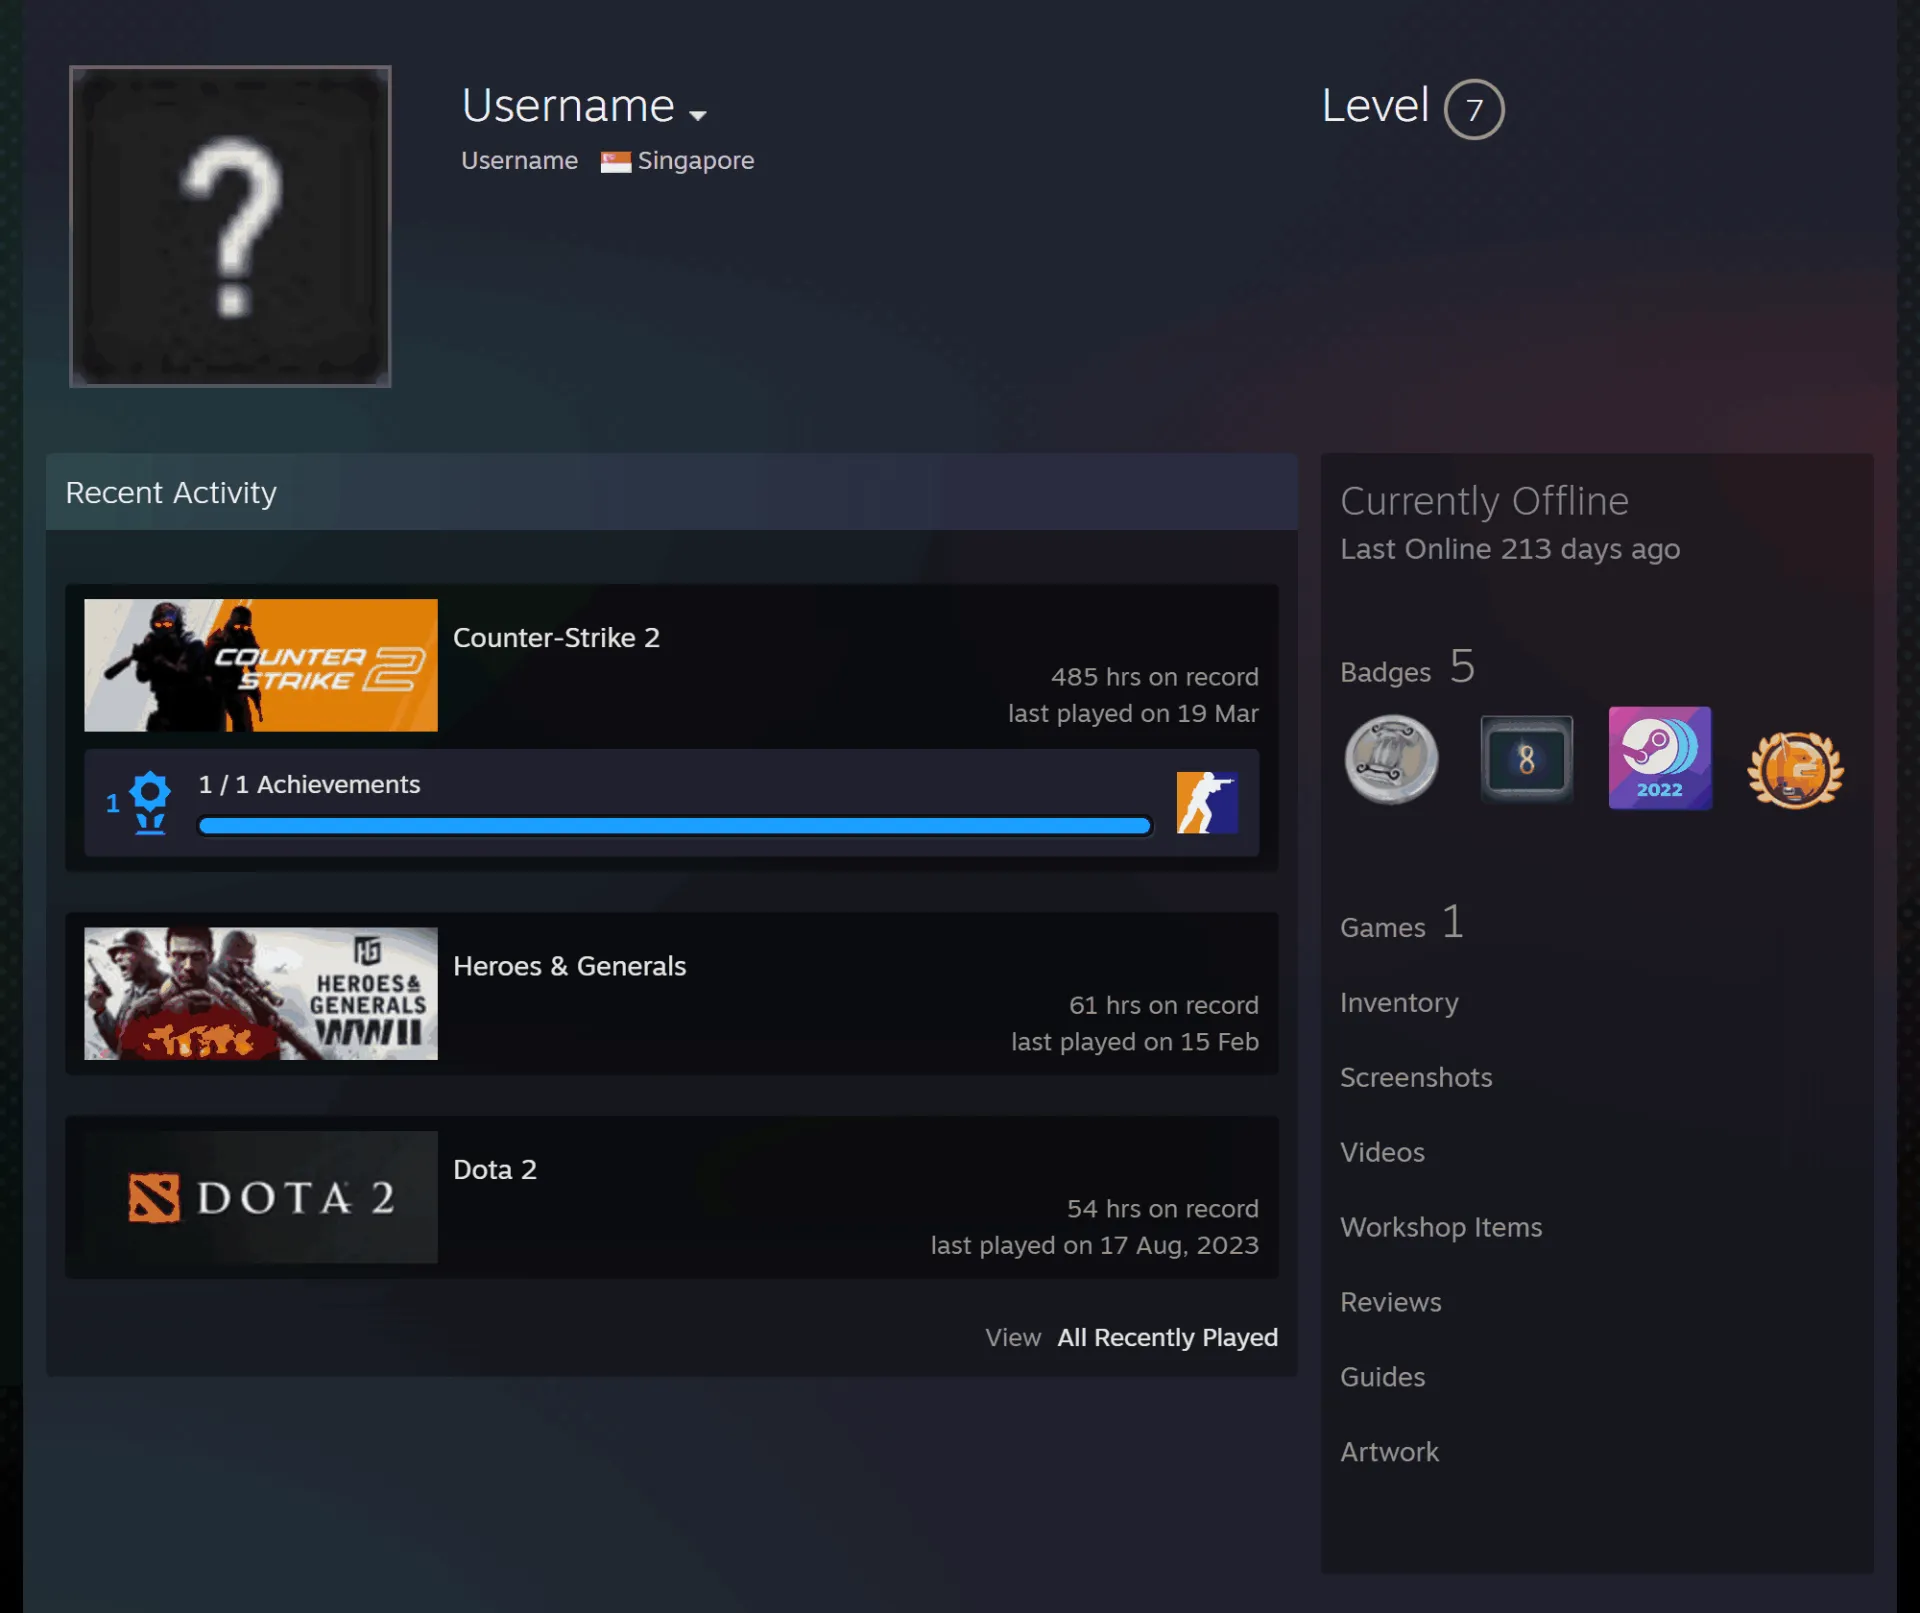Click the question mark profile avatar
Screen dimensions: 1920x1613
[x=230, y=226]
